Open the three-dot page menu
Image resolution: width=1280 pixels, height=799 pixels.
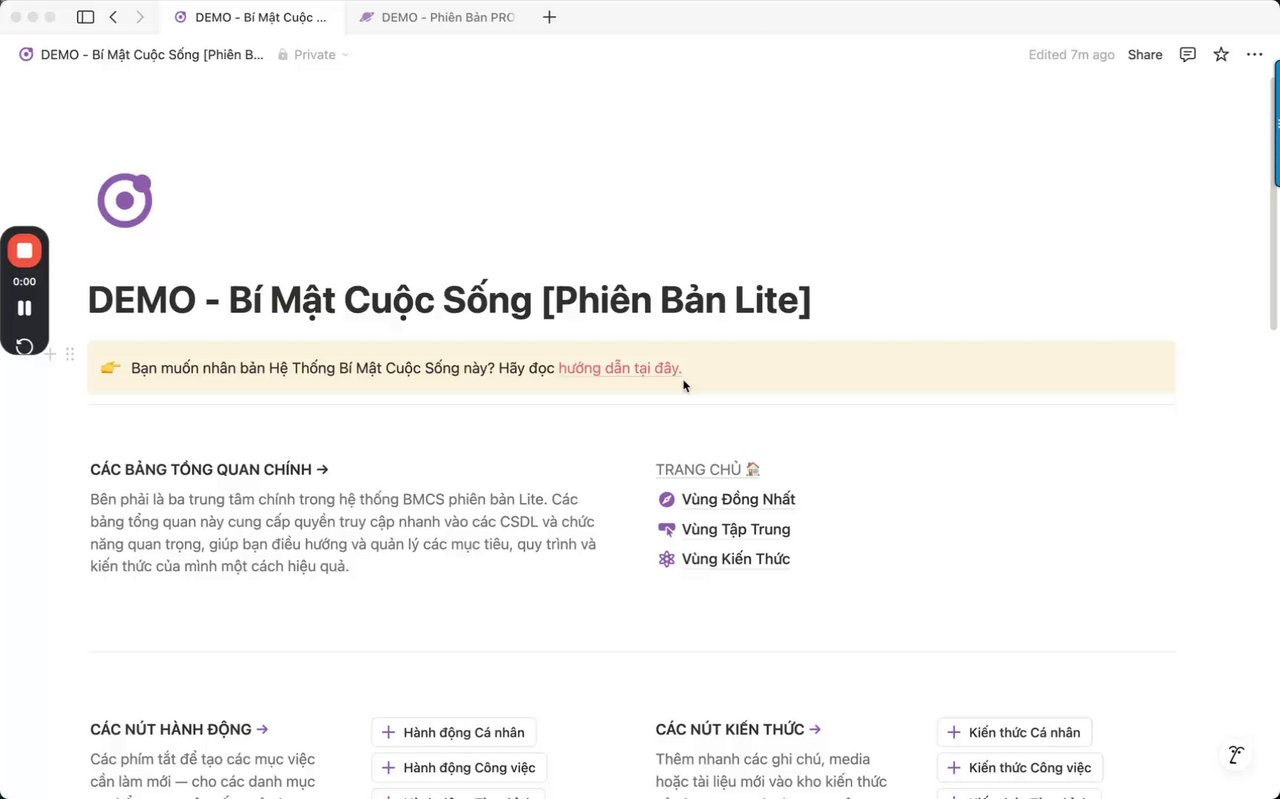click(1254, 55)
